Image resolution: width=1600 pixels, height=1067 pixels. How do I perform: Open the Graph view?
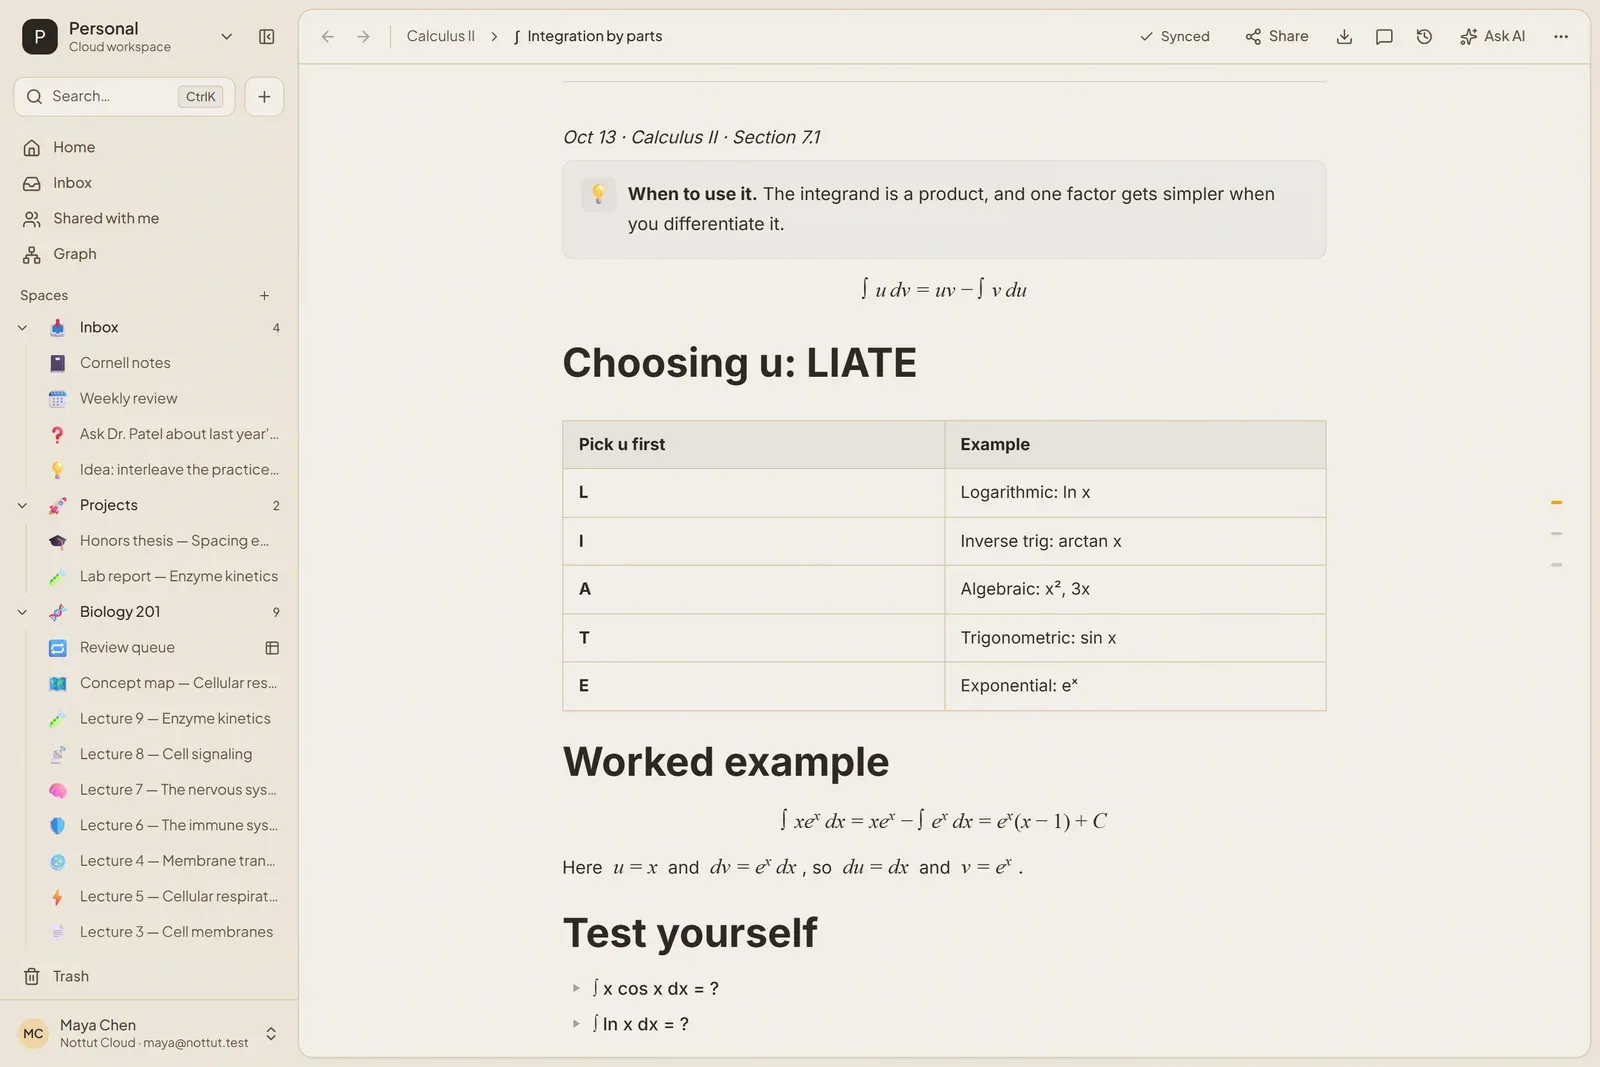[150, 254]
